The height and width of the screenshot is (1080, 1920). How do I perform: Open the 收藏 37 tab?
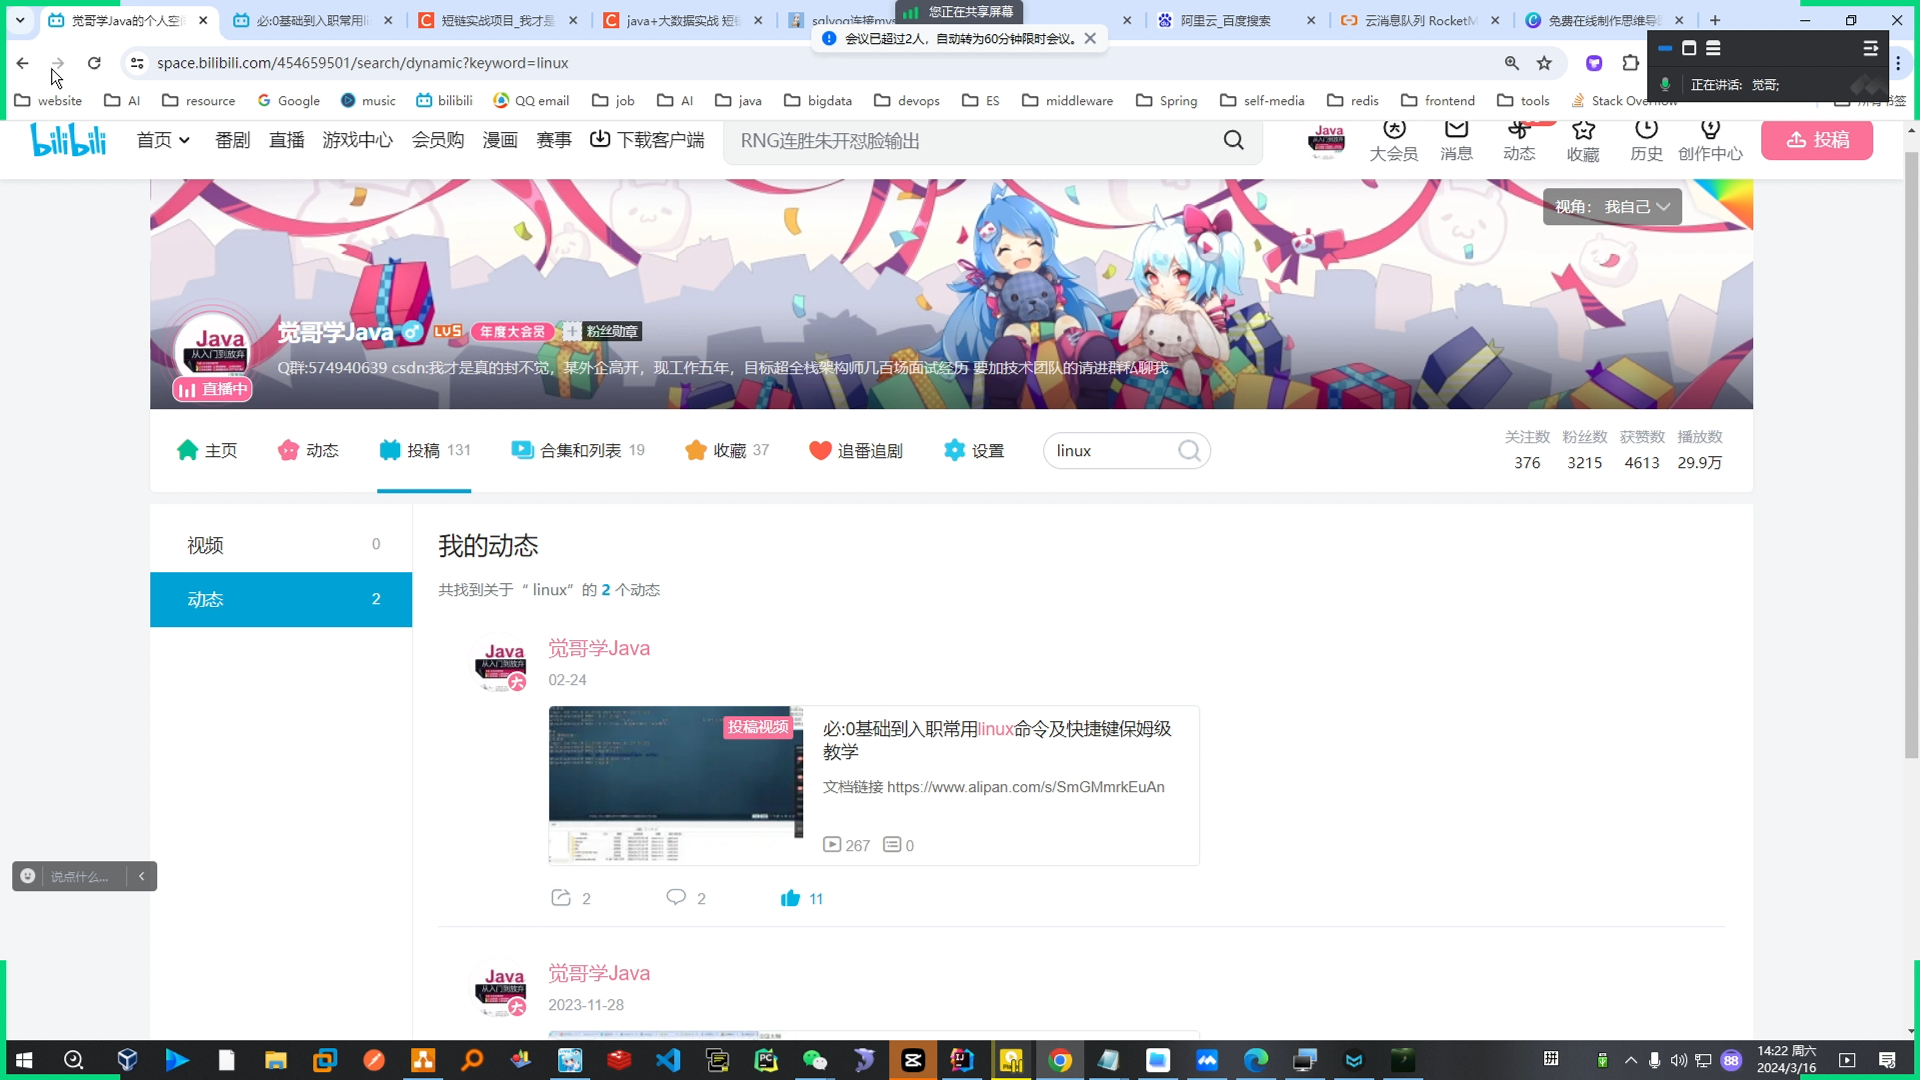tap(727, 451)
